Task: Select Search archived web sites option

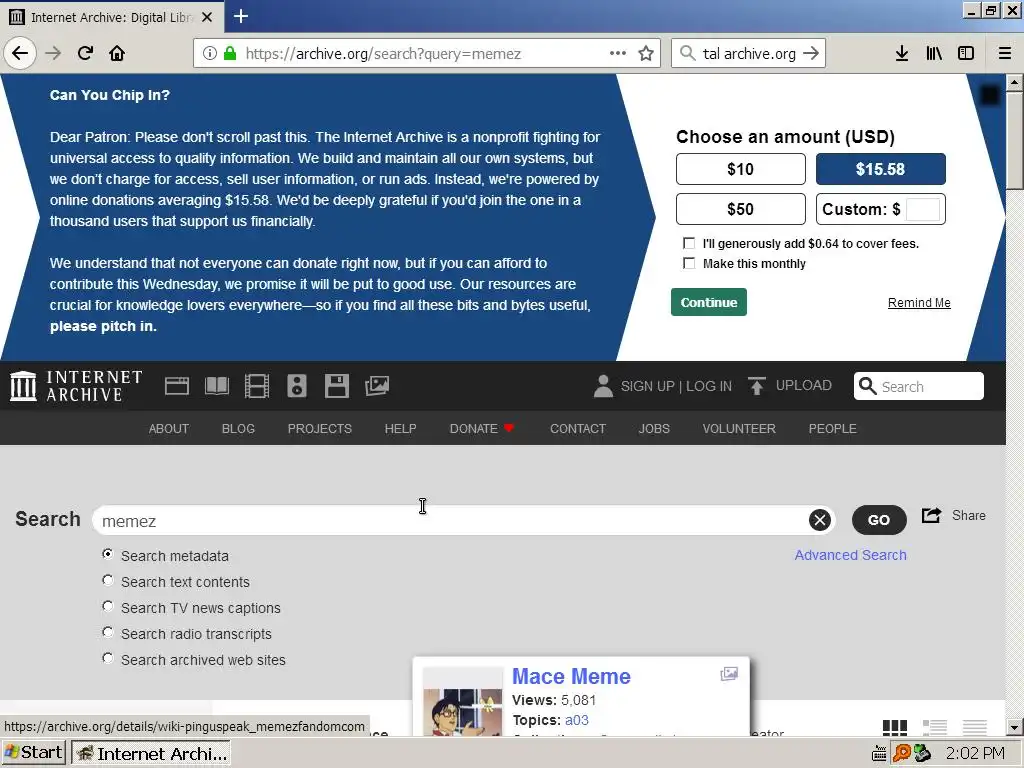Action: [108, 658]
